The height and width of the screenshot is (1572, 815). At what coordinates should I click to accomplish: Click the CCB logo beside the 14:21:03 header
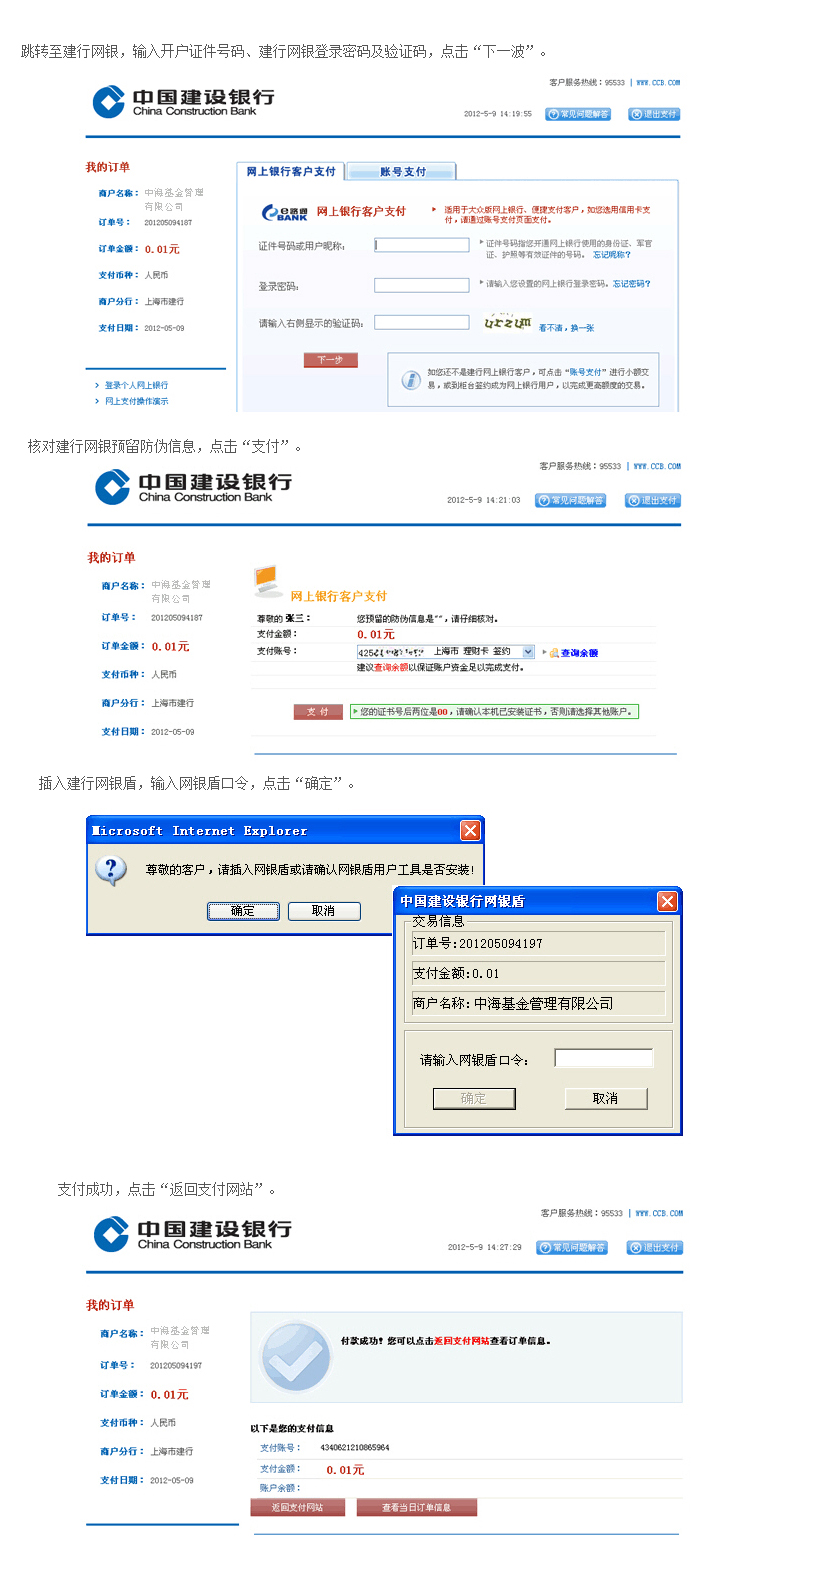point(194,487)
